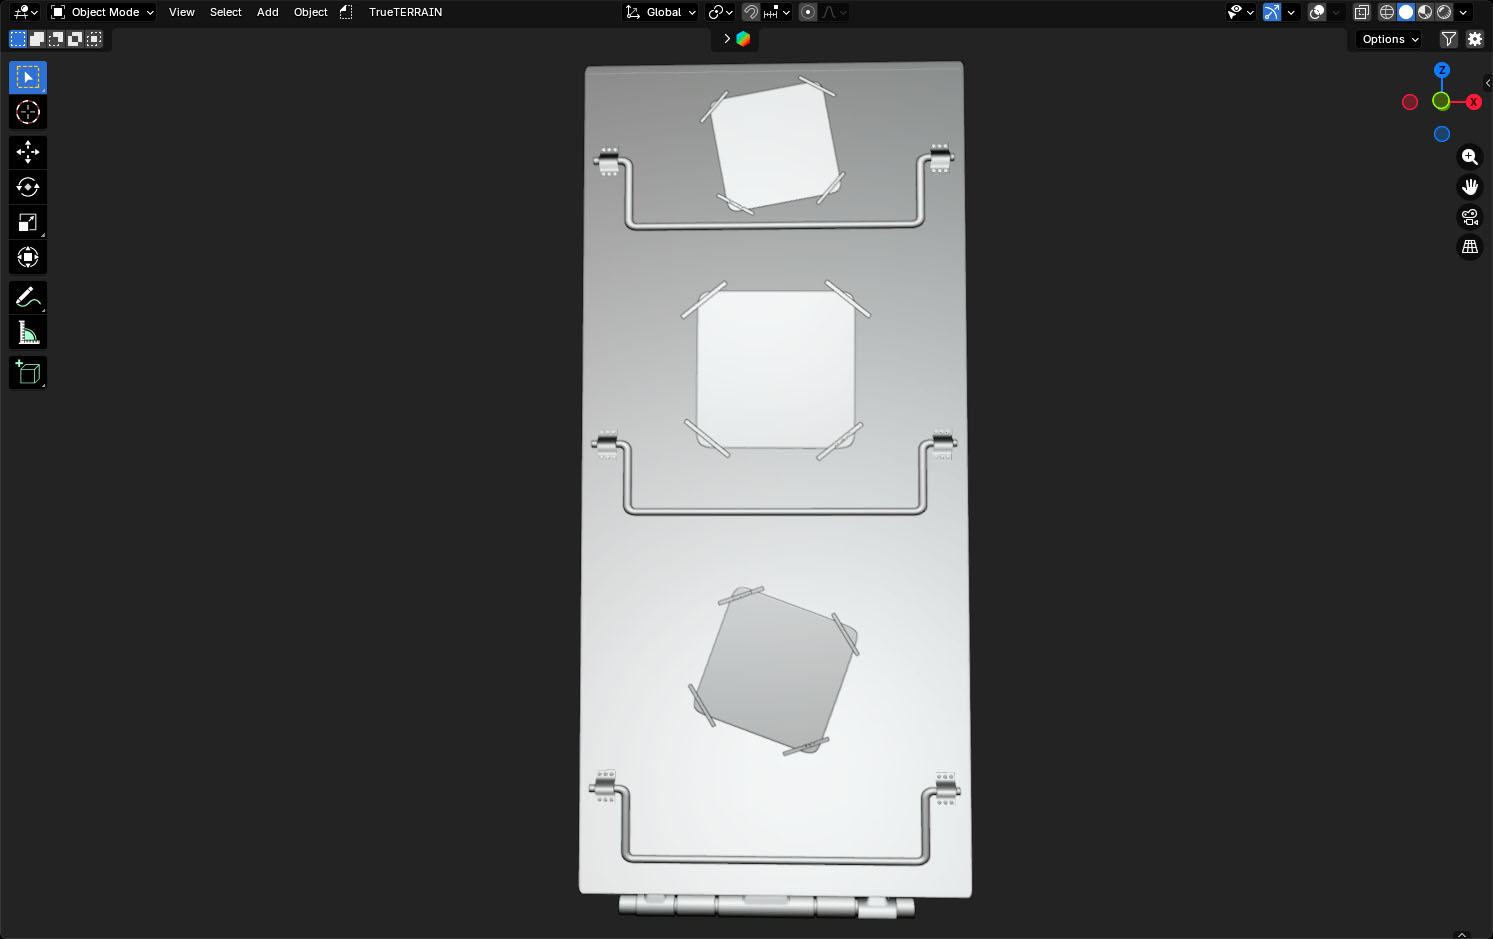Open the viewport shading options dropdown
Image resolution: width=1493 pixels, height=939 pixels.
click(1463, 12)
